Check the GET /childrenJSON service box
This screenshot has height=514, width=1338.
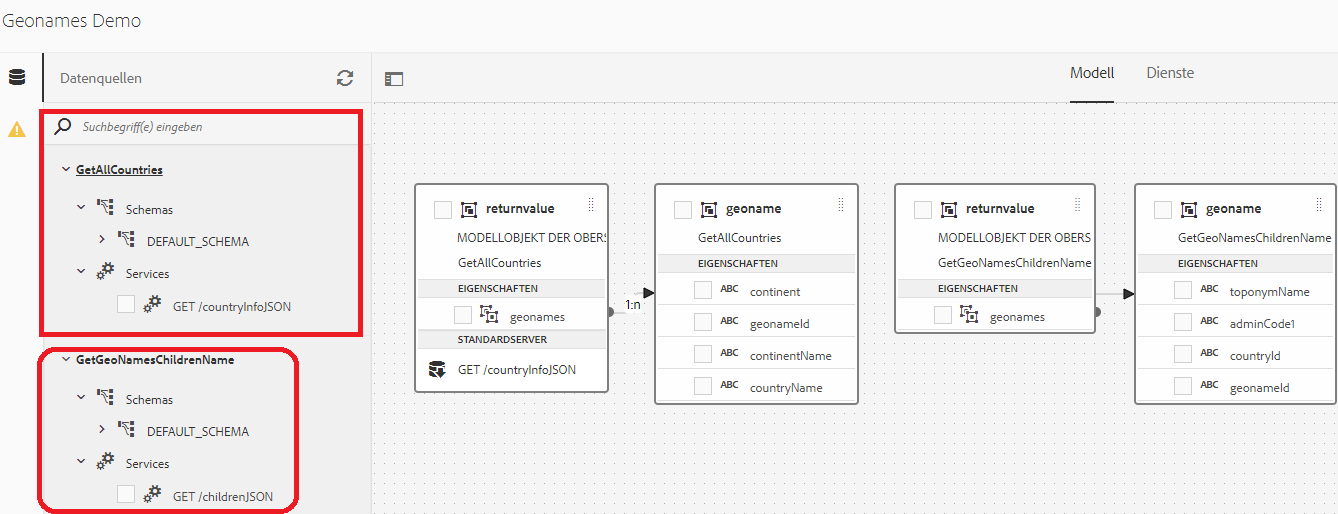(126, 494)
